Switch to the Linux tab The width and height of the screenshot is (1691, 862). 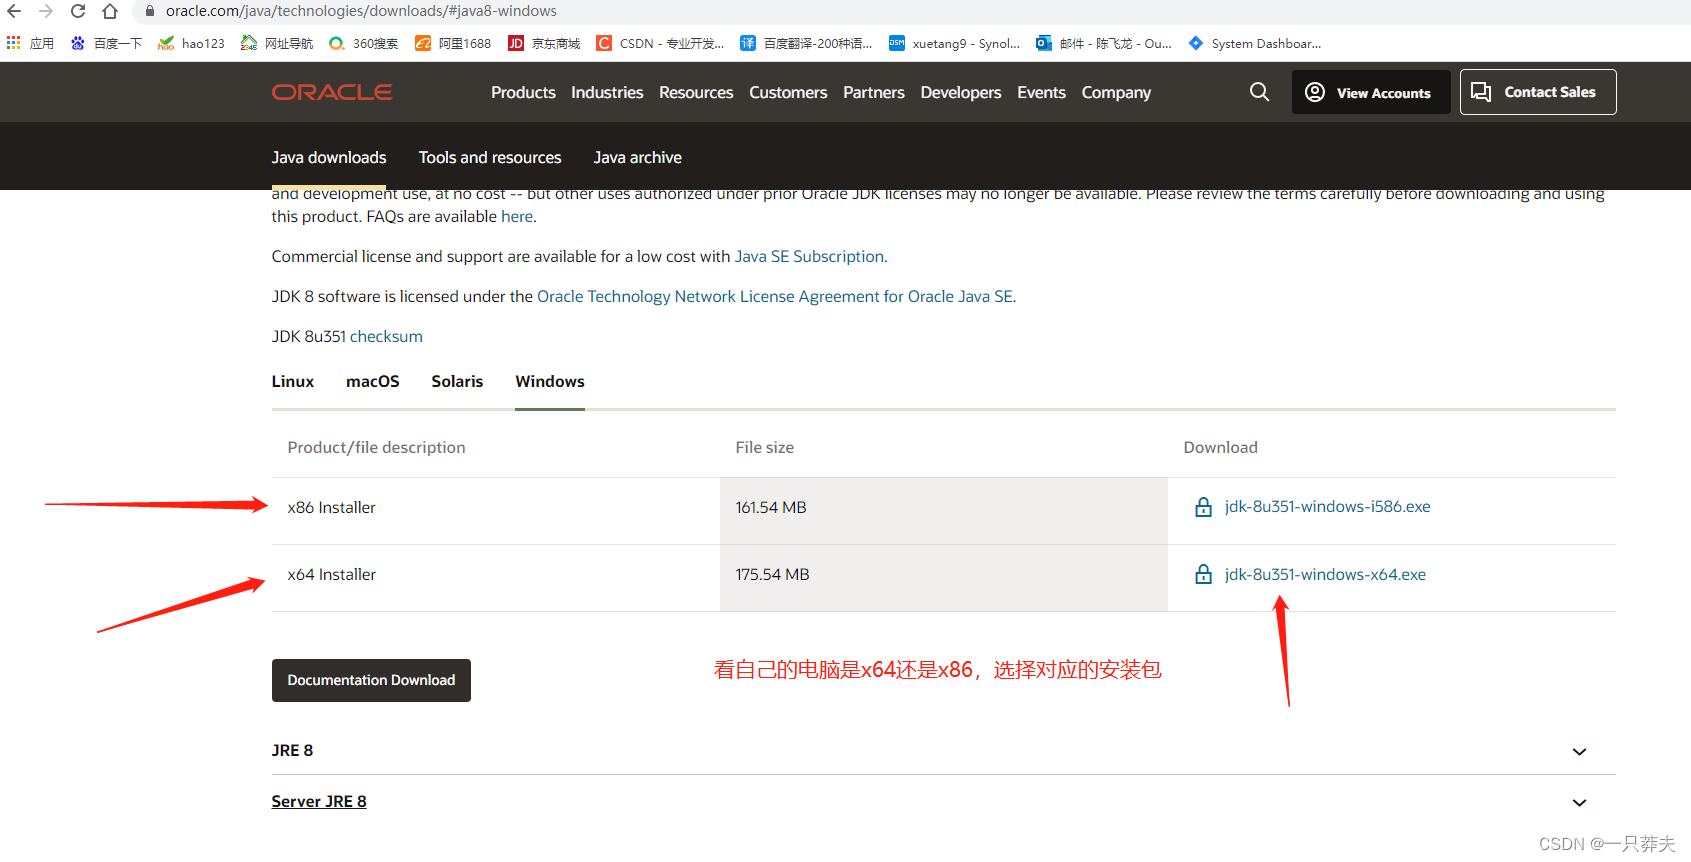(x=293, y=381)
